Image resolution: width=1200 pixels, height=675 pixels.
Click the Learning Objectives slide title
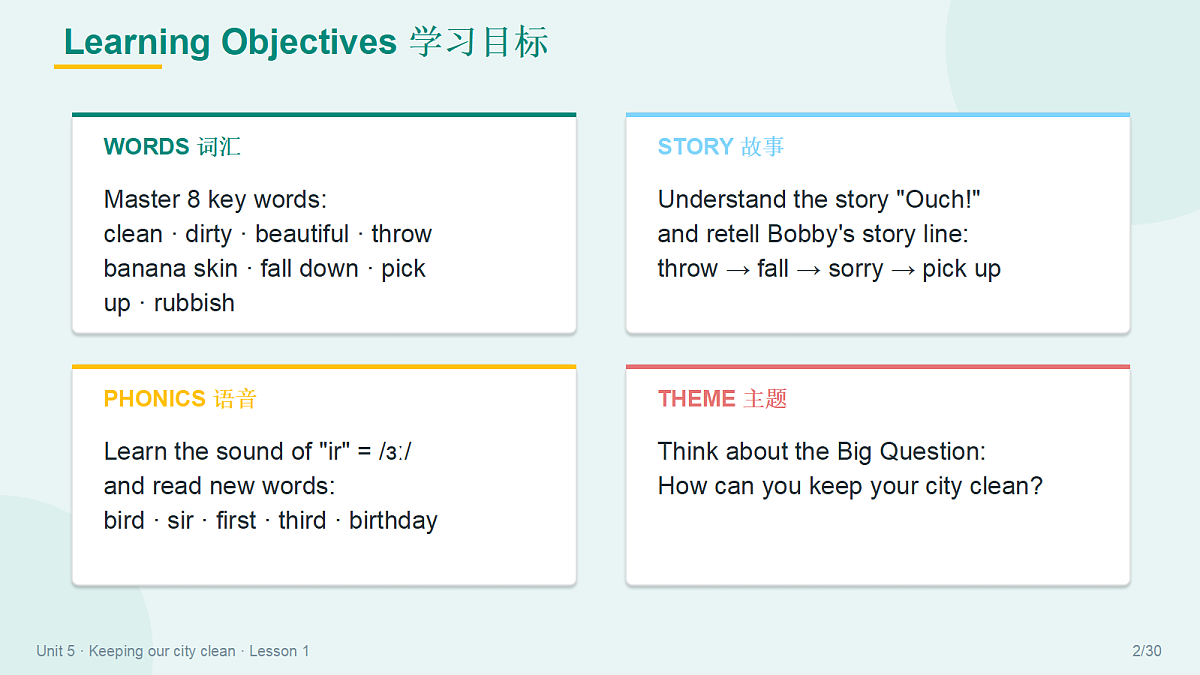[x=306, y=42]
